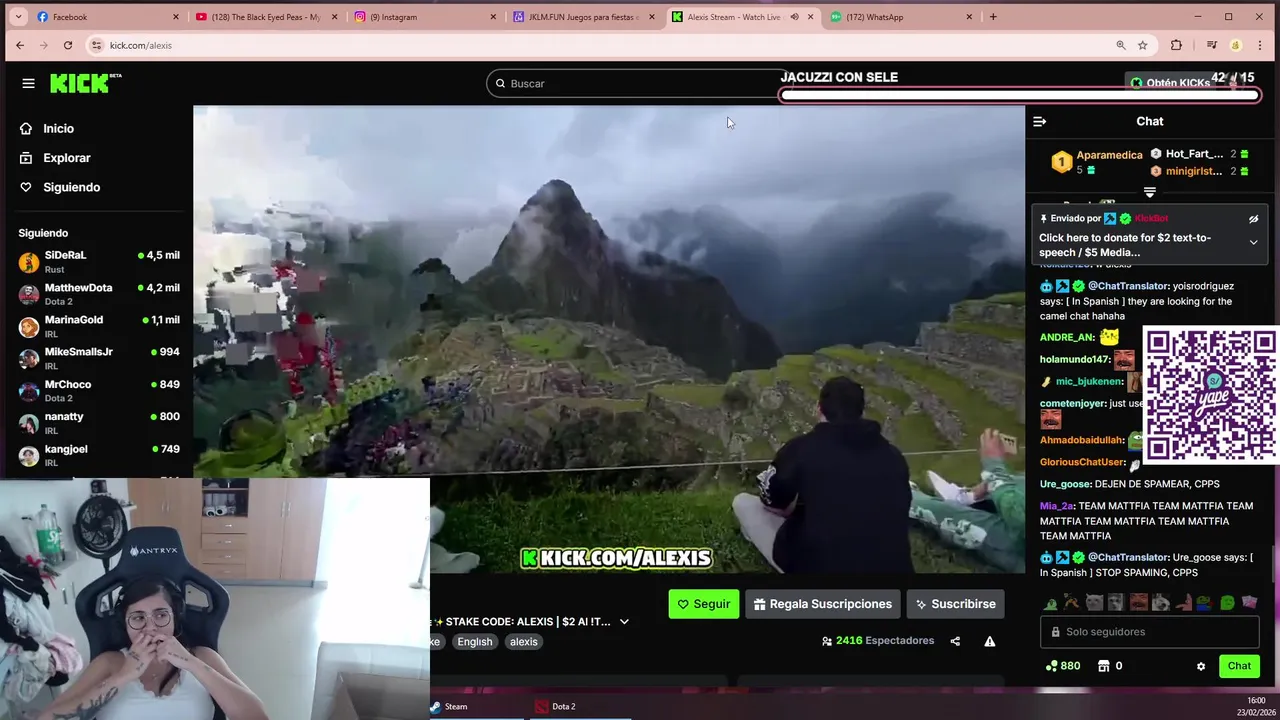1280x720 pixels.
Task: Open the browser profile avatar
Action: (x=1236, y=45)
